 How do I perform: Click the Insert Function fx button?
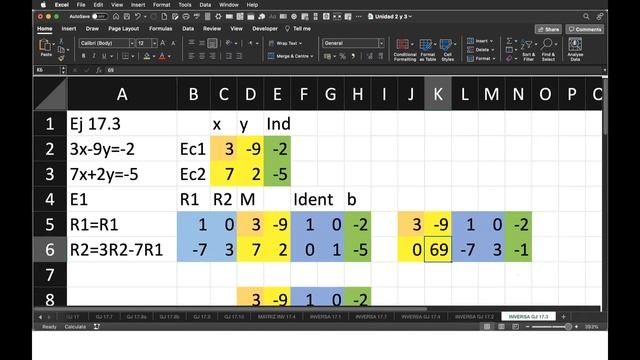coord(99,70)
